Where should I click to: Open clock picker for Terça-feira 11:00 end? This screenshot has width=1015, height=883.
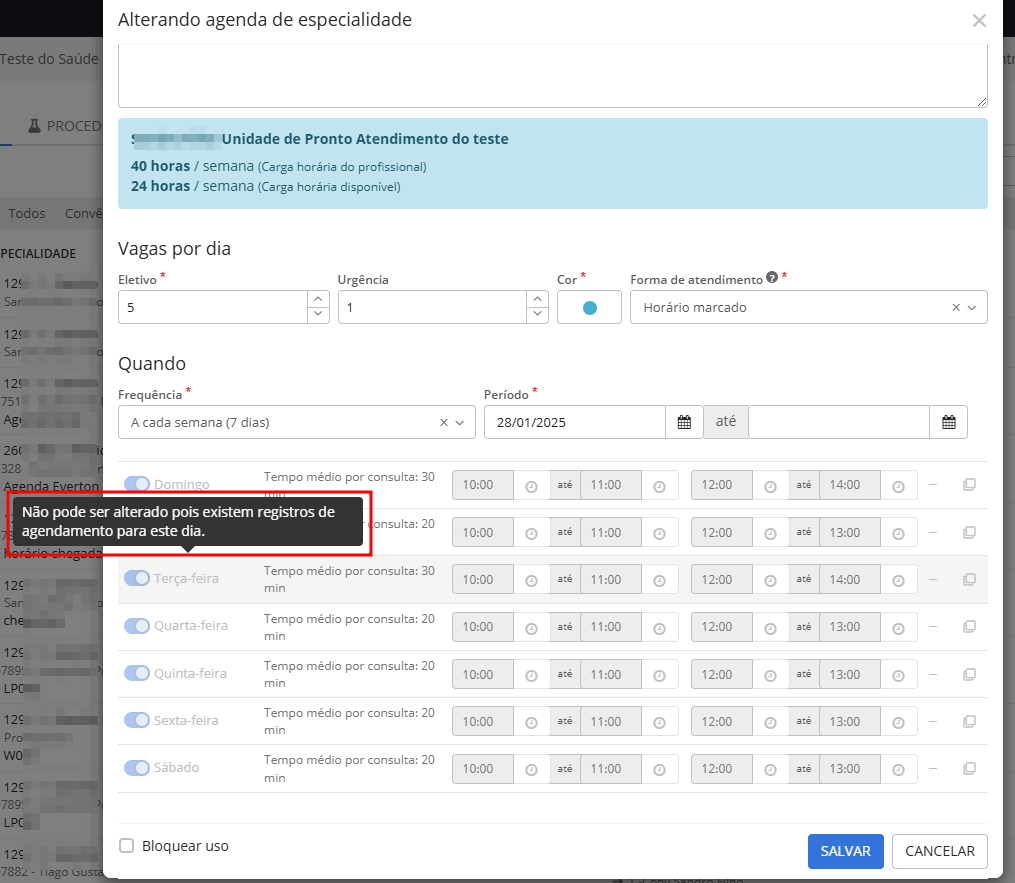pyautogui.click(x=659, y=581)
